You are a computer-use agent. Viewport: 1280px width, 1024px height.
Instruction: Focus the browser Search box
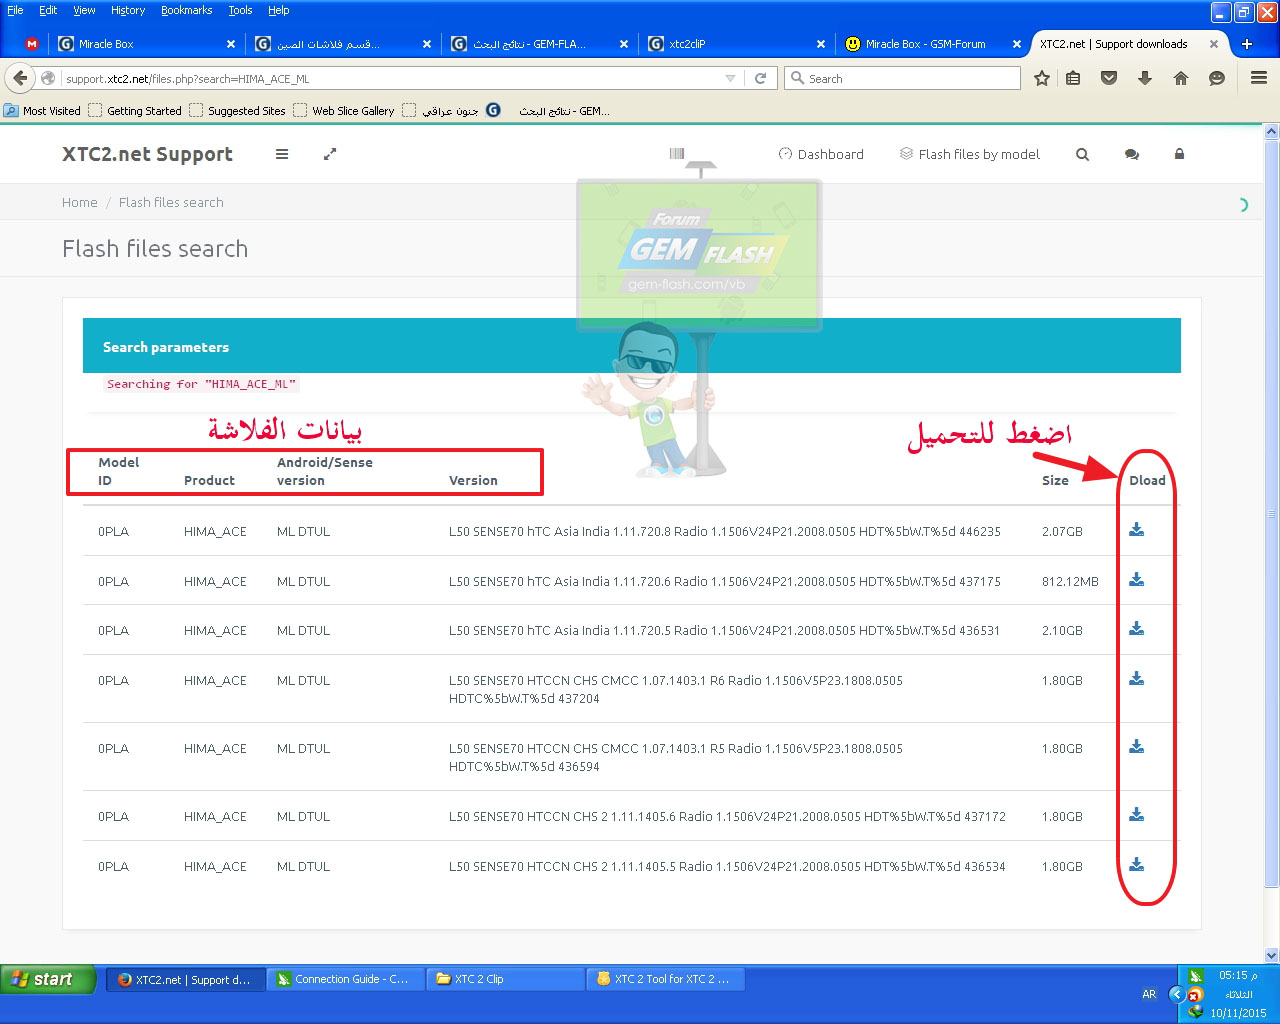click(x=902, y=78)
